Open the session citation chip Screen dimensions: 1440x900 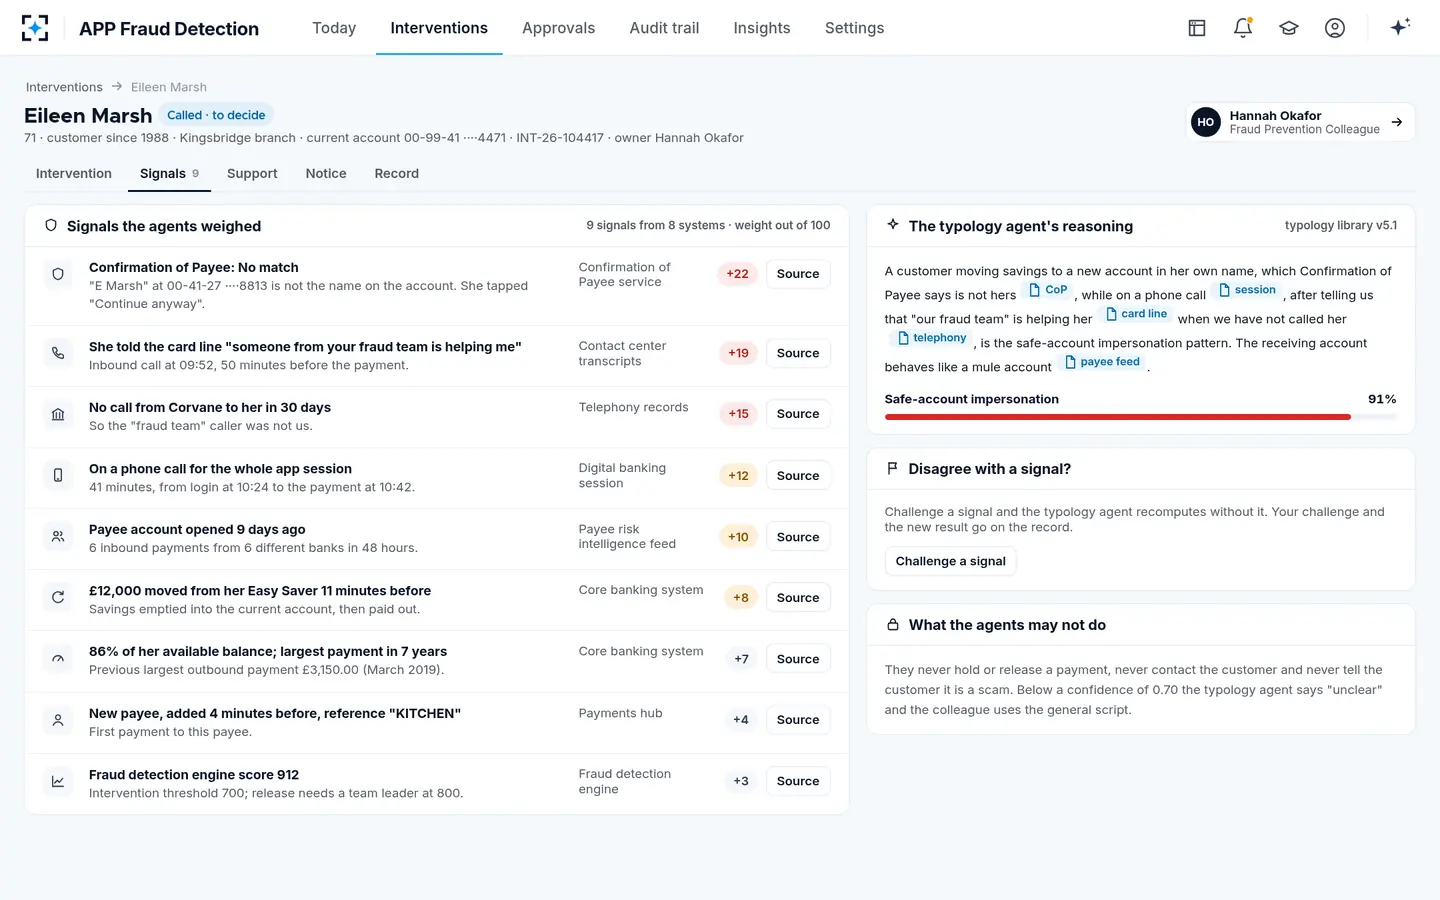coord(1246,290)
